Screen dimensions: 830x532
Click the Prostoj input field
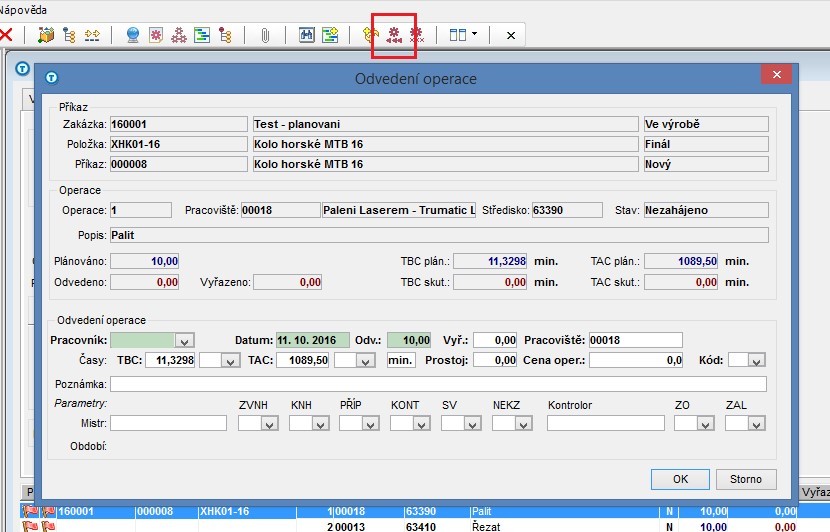[495, 360]
